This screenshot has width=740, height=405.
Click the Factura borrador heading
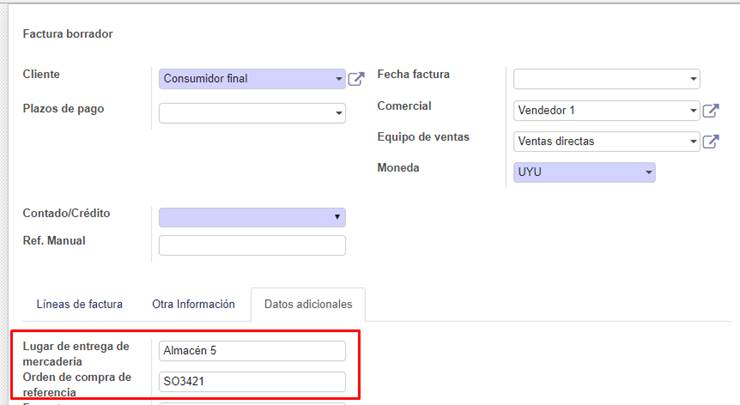pyautogui.click(x=67, y=34)
